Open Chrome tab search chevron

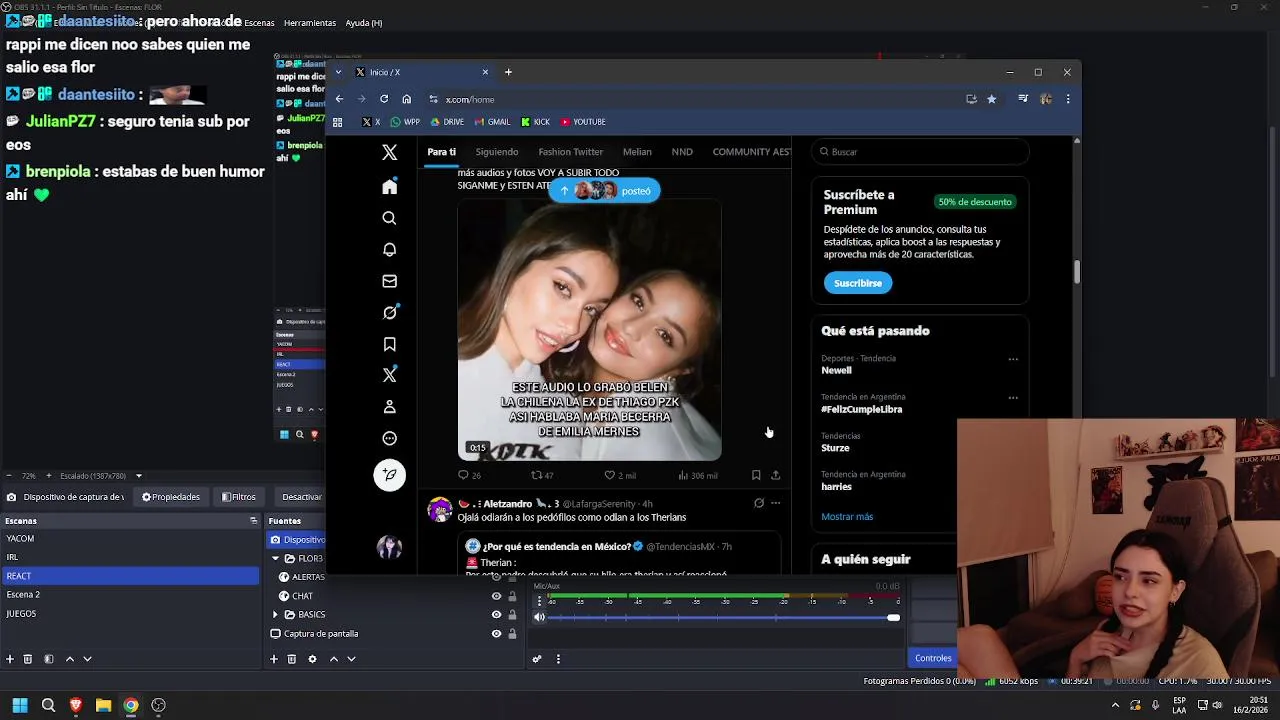(339, 72)
